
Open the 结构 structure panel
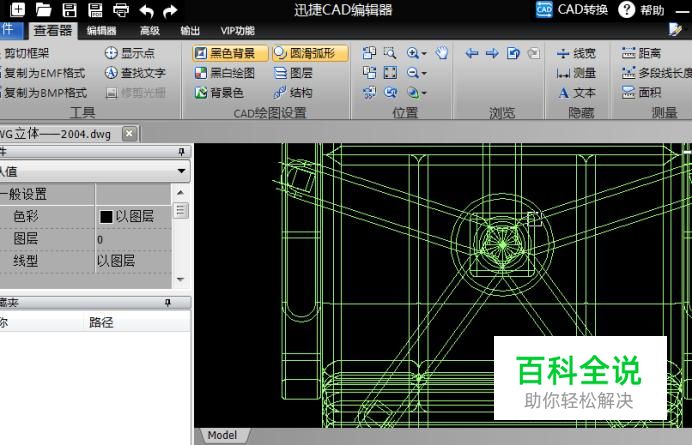click(293, 93)
